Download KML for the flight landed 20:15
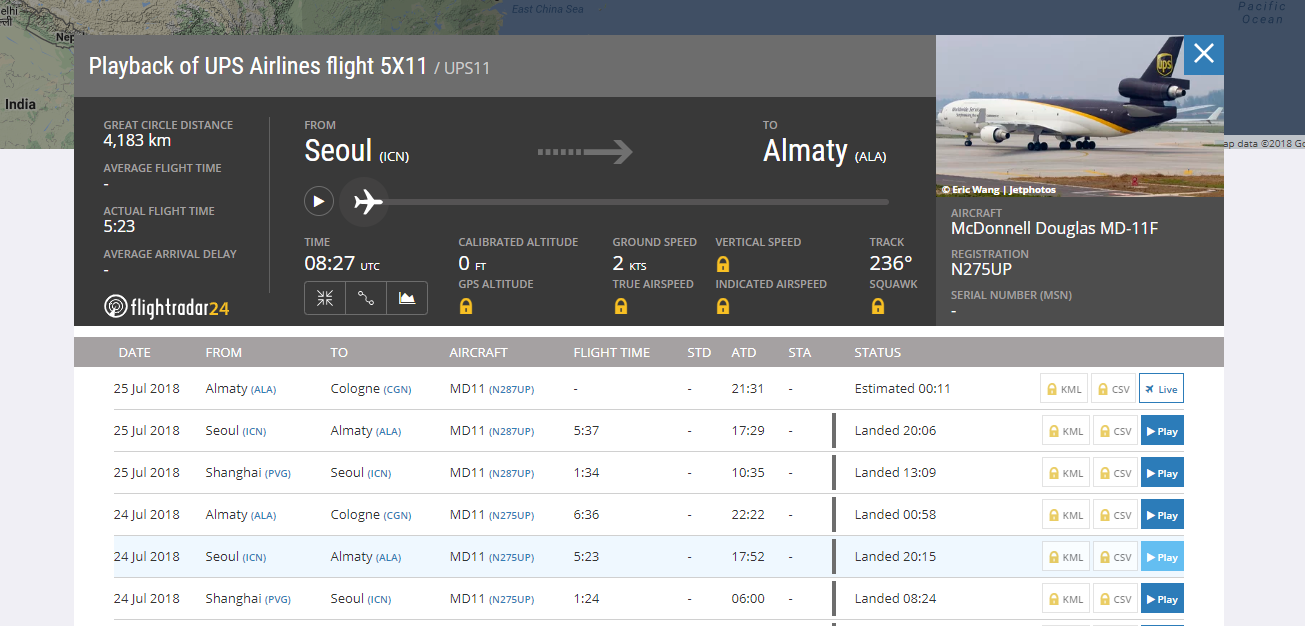 pos(1065,557)
